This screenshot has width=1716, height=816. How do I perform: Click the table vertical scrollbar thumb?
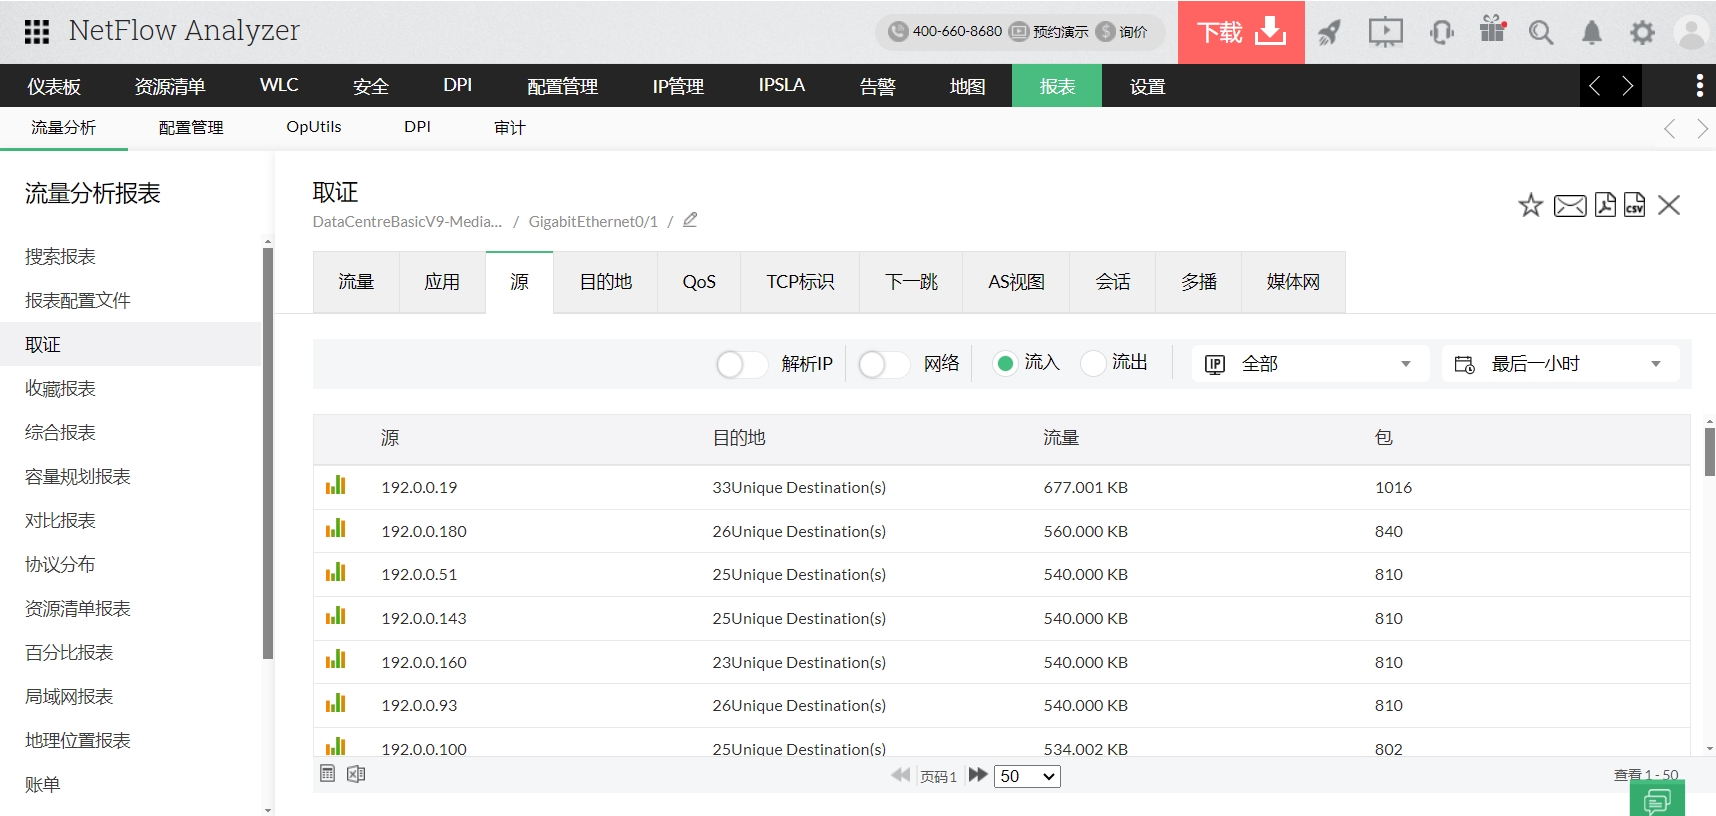pos(1709,451)
